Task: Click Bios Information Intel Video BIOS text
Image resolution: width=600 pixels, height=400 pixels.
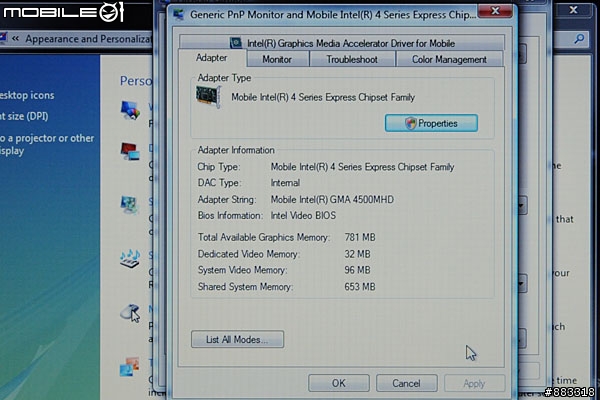Action: coord(303,216)
